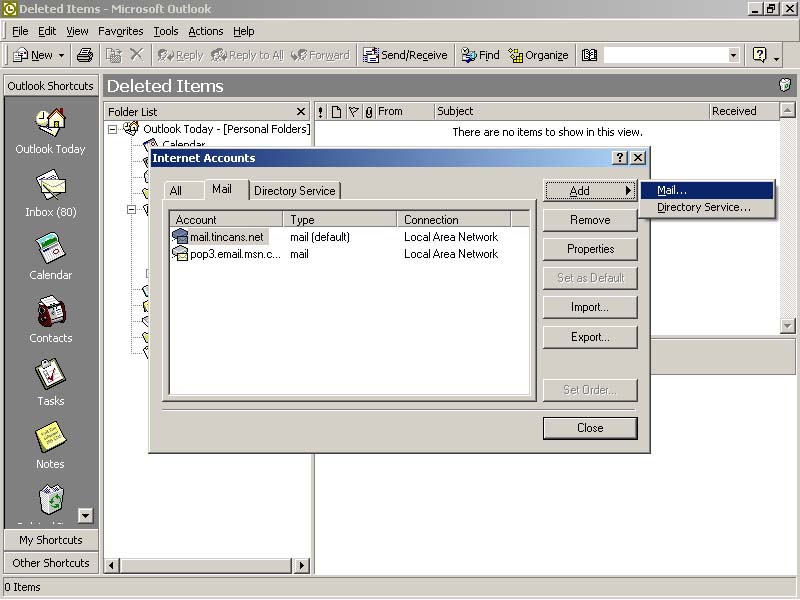Switch to the All tab
This screenshot has height=600, width=800.
[x=176, y=190]
